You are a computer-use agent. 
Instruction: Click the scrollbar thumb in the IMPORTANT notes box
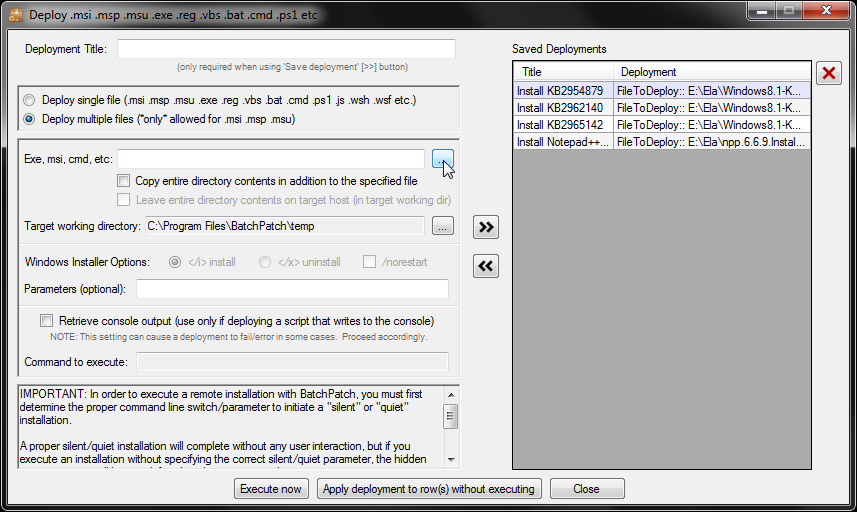450,417
